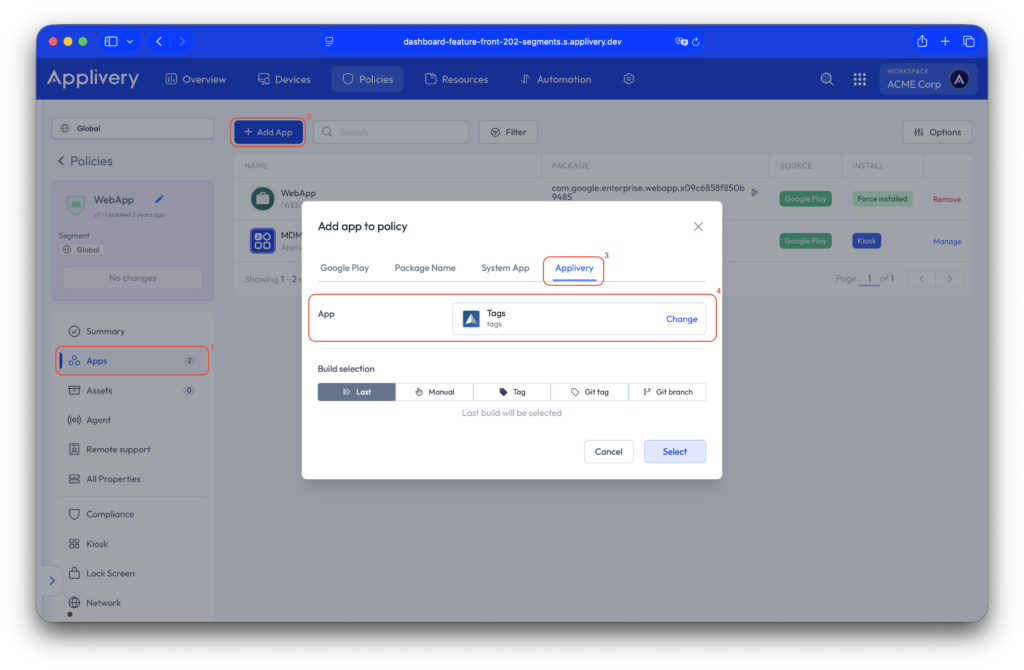Expand the Options control on the right

tap(937, 131)
